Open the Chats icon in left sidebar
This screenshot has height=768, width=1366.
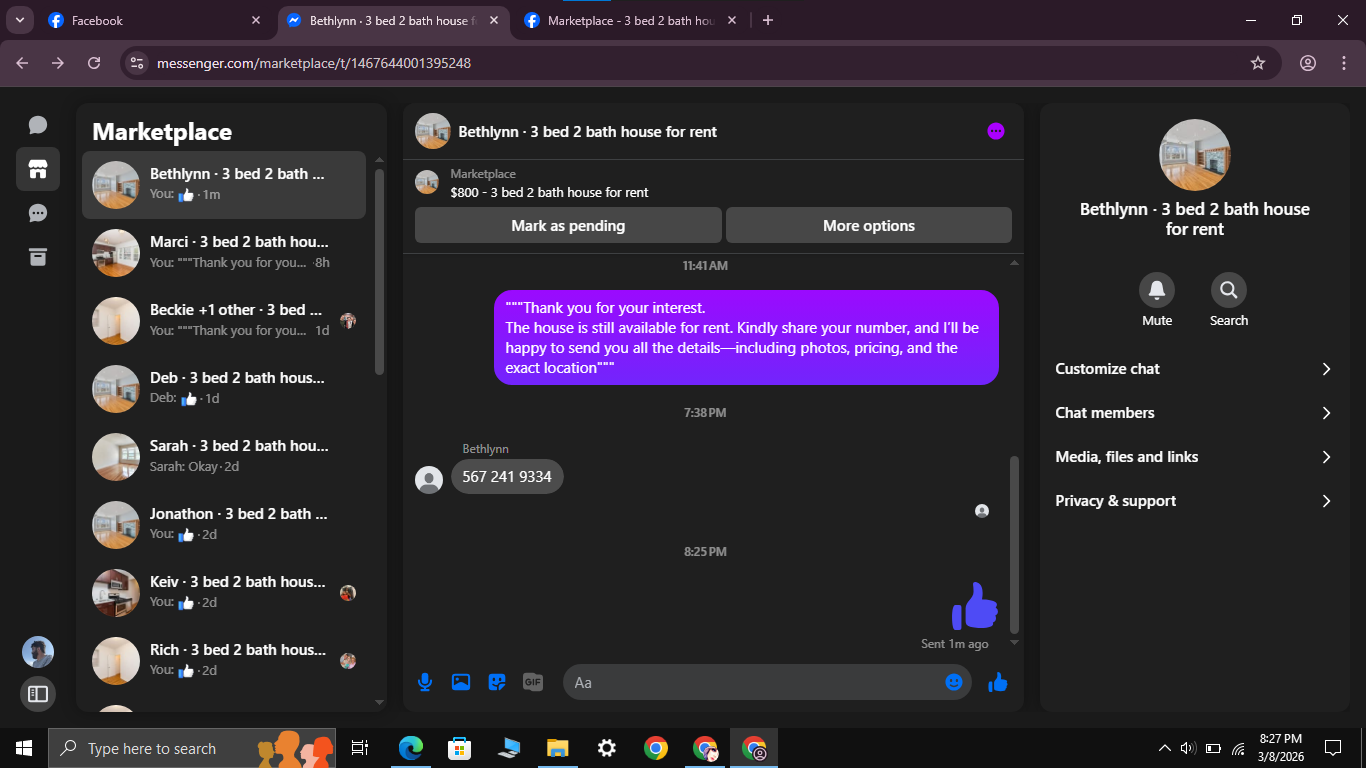click(38, 125)
